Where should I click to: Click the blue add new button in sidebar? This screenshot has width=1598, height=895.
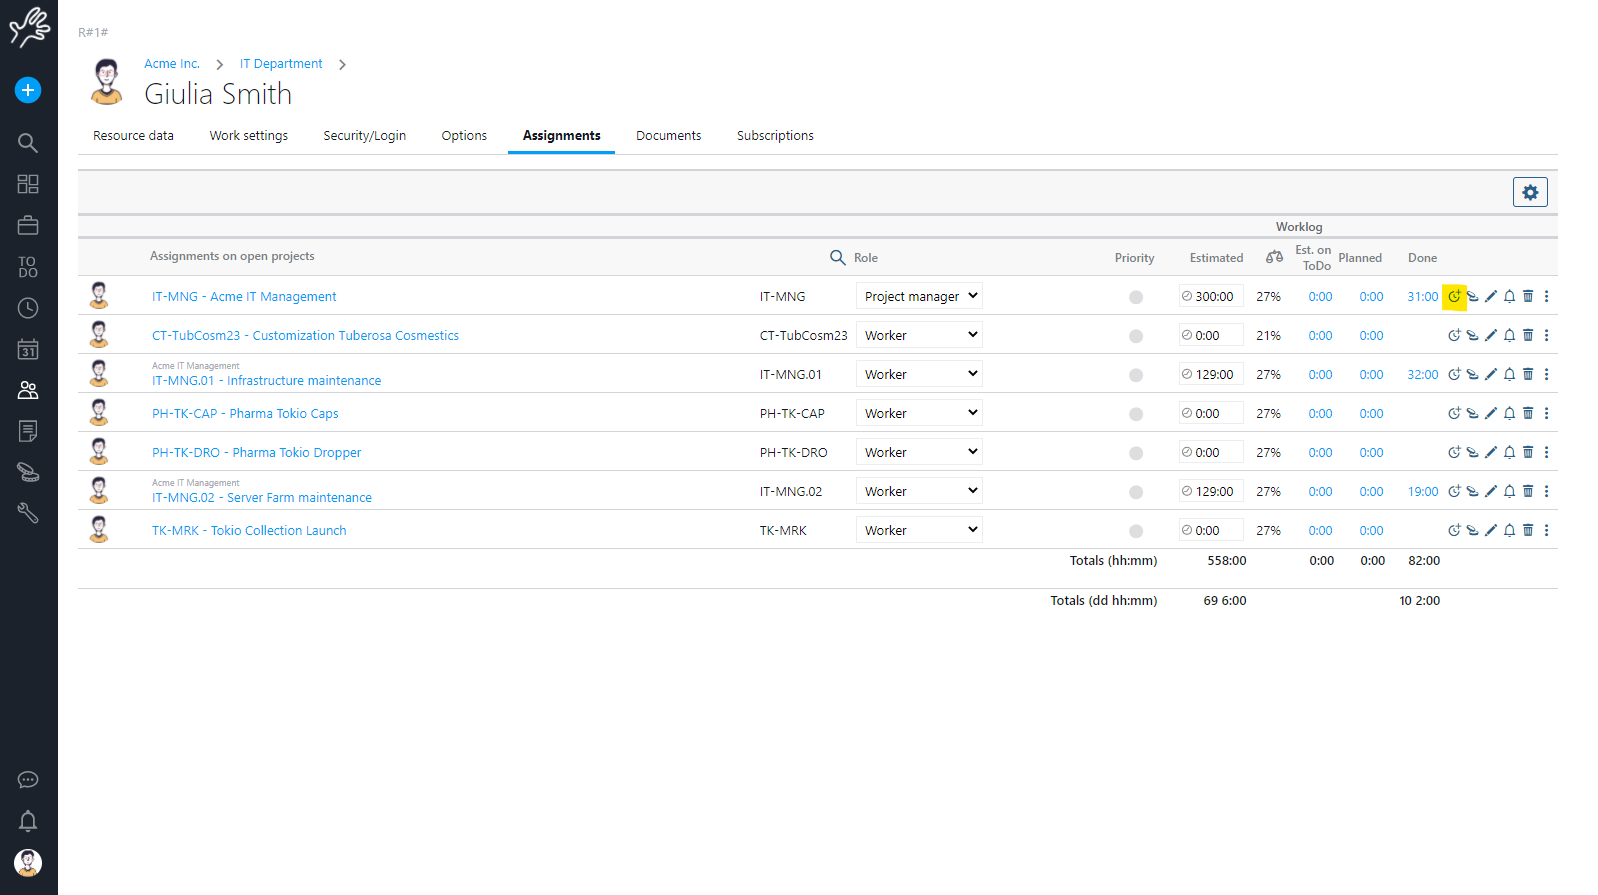pyautogui.click(x=28, y=90)
